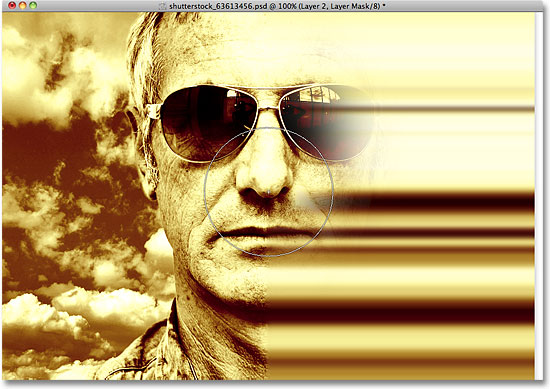Viewport: 550px width, 389px height.
Task: Close the shutterstock_63613456.psd window
Action: 12,5
